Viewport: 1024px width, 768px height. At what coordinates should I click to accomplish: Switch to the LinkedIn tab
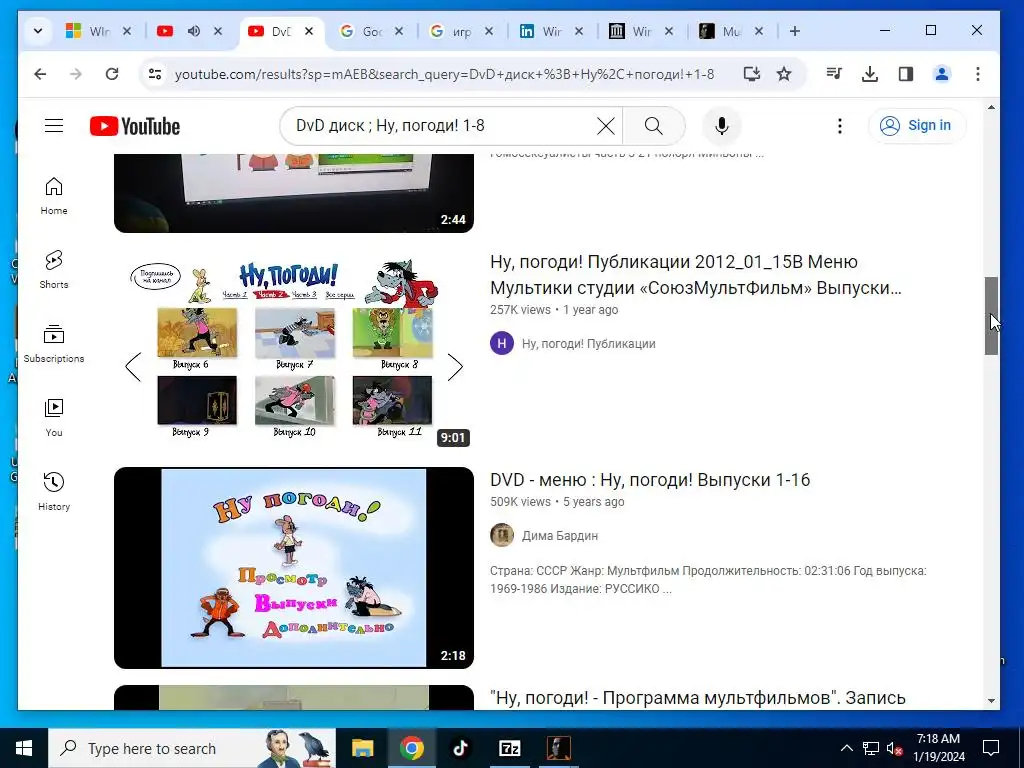542,31
